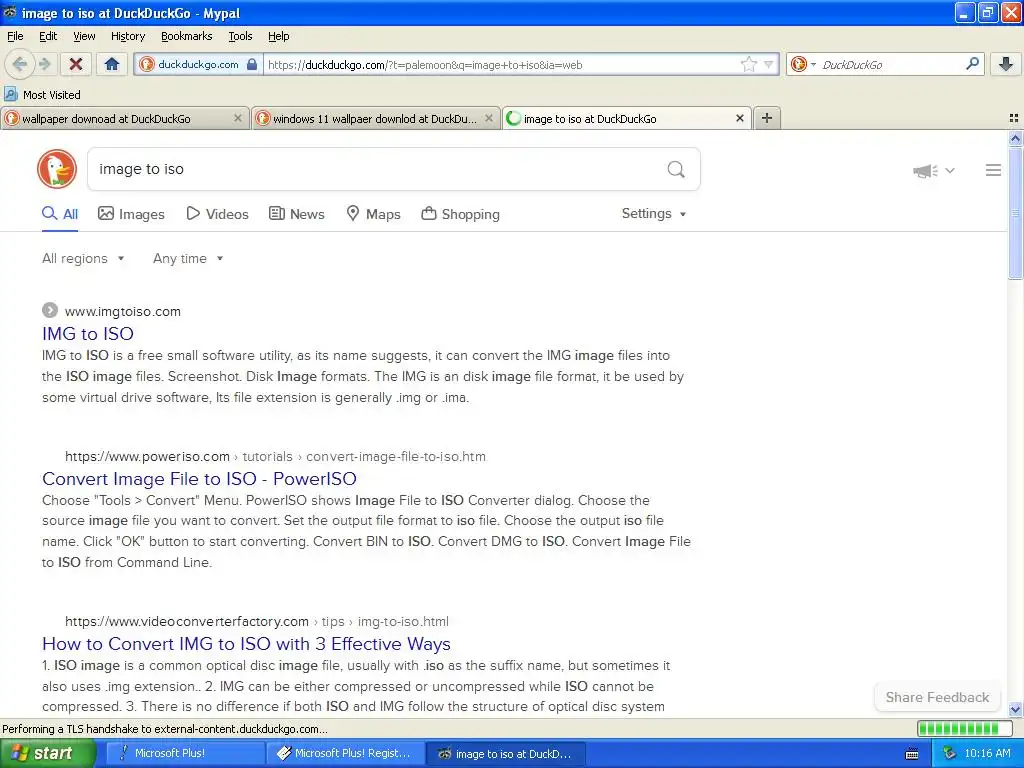Open the View menu
Screen dimensions: 1024x768
tap(84, 36)
